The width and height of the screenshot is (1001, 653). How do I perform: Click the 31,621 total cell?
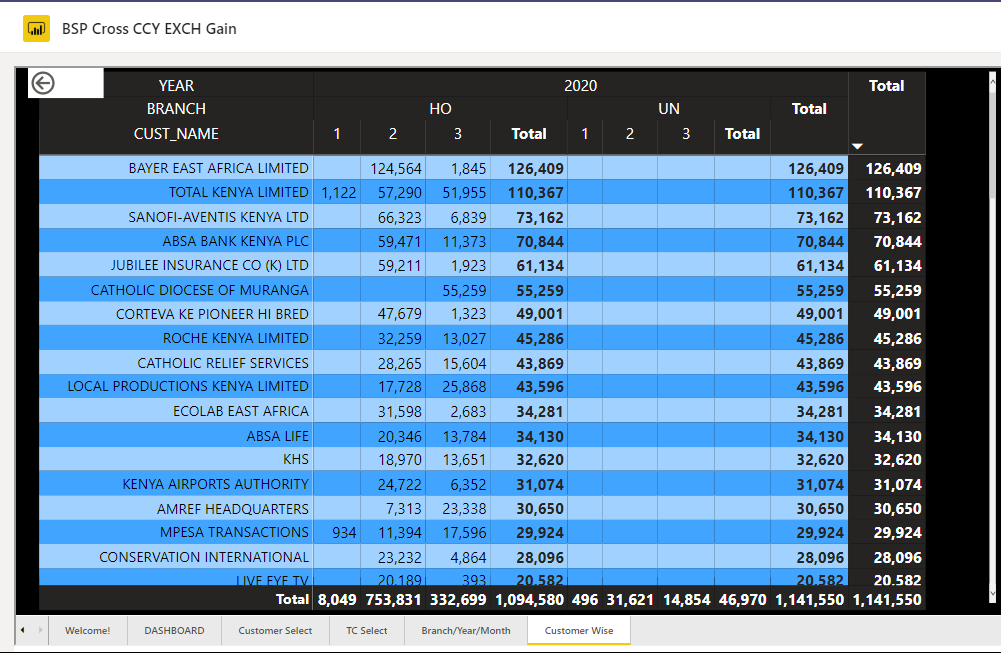[630, 600]
